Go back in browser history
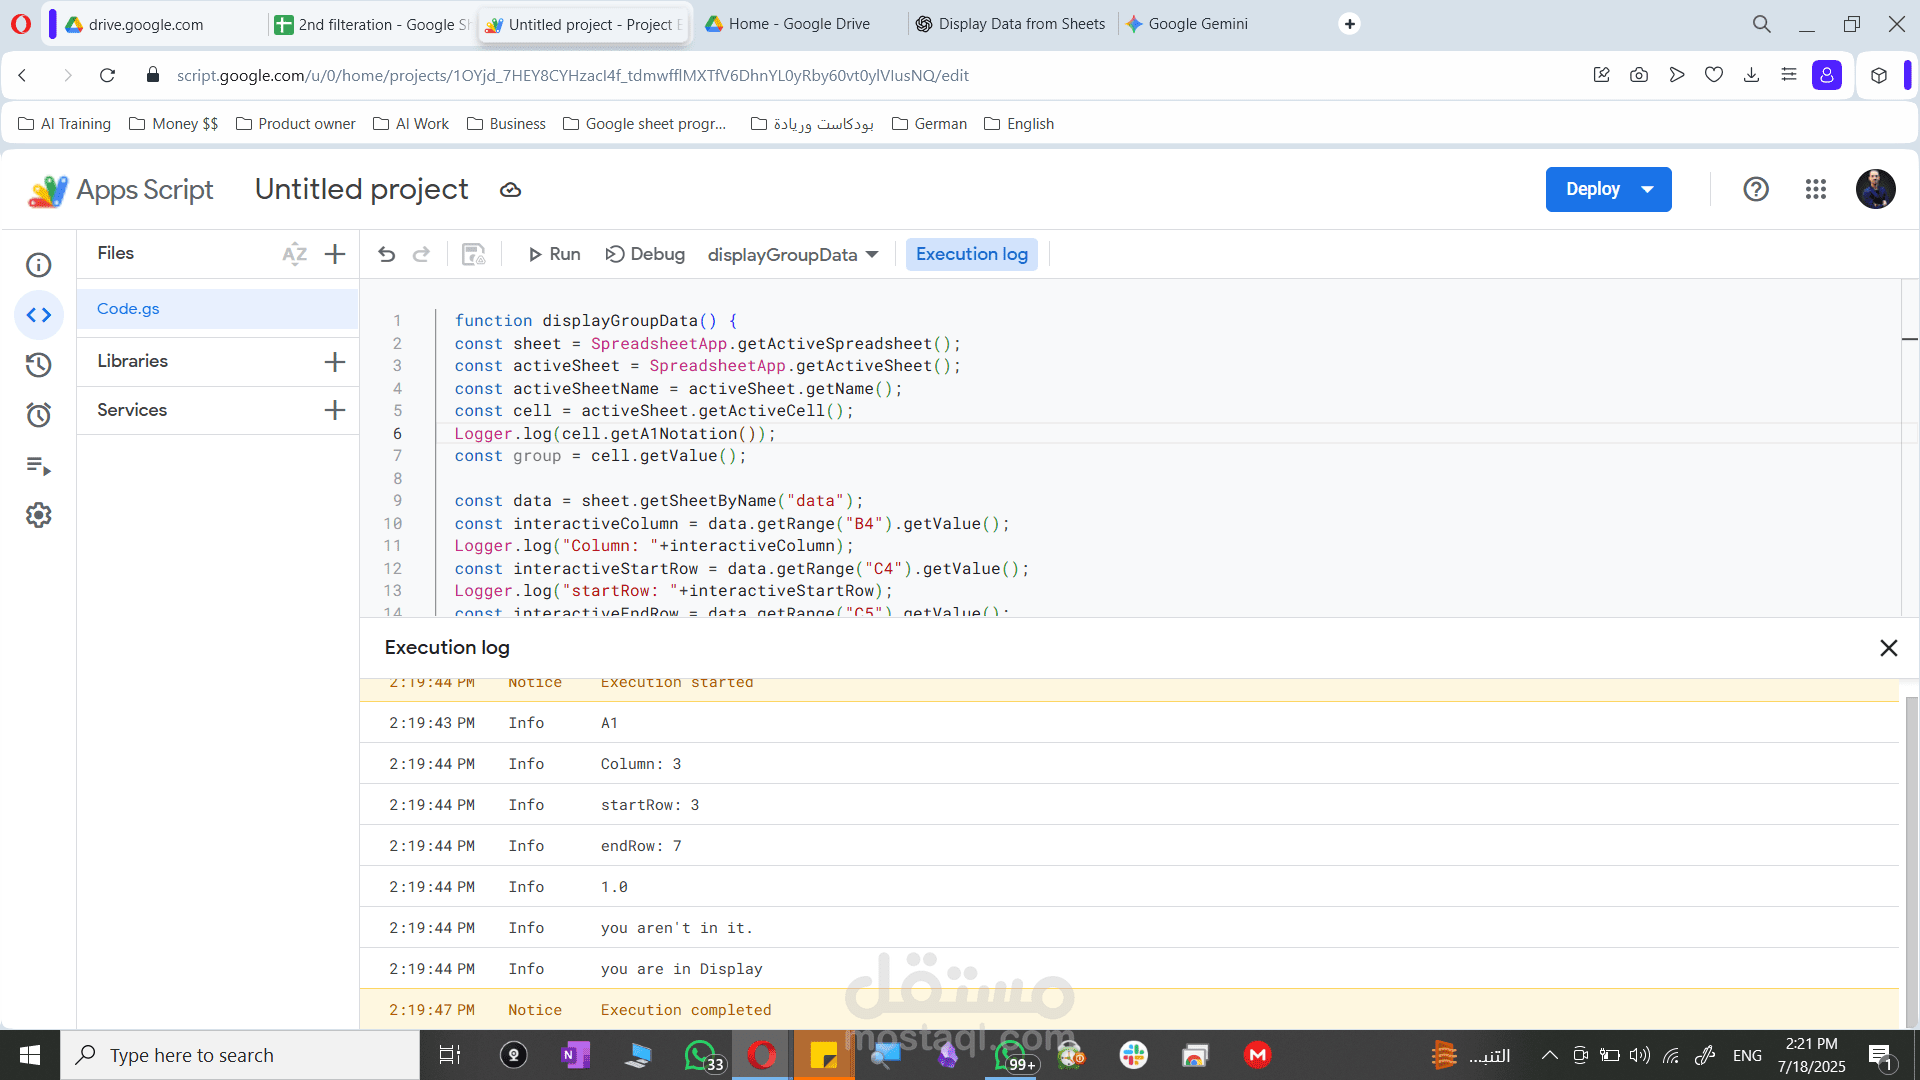The height and width of the screenshot is (1080, 1920). 23,75
